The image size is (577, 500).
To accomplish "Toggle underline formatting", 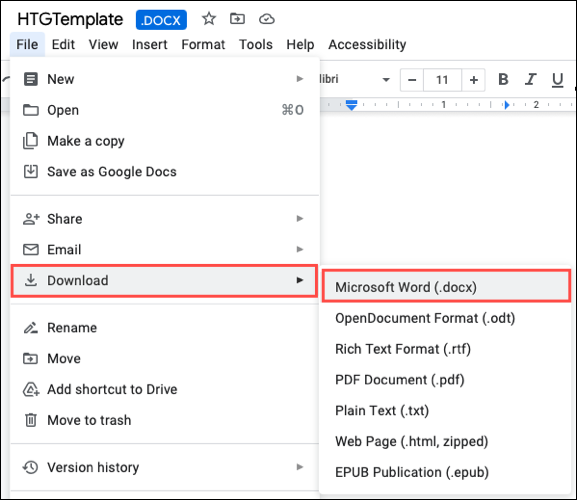I will point(557,79).
